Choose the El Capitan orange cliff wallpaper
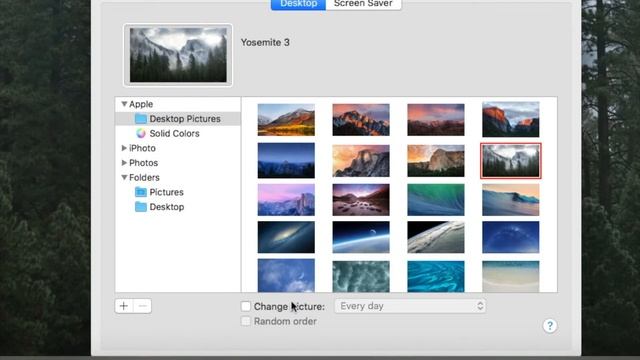640x360 pixels. [511, 120]
